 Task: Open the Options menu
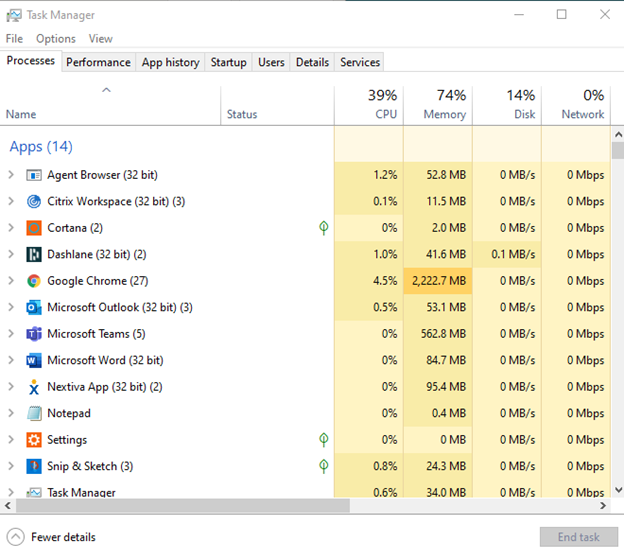pos(56,39)
